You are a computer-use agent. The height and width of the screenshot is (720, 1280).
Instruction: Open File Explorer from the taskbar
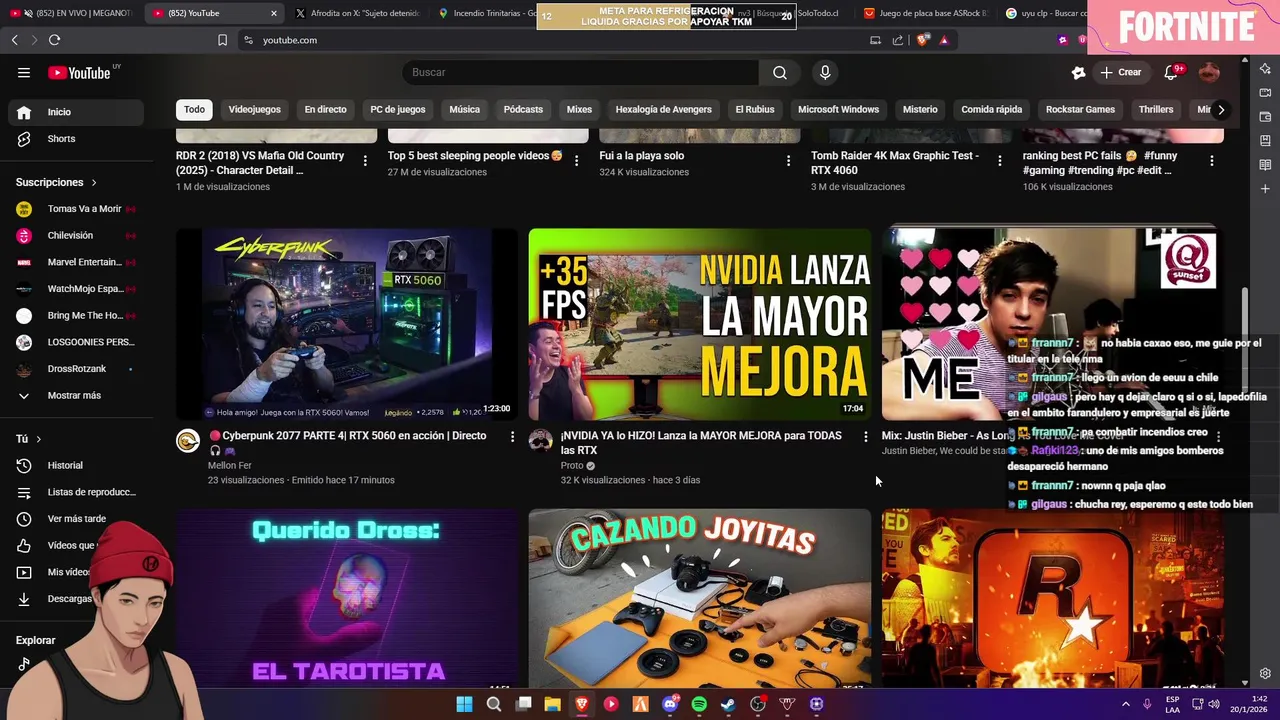(552, 704)
